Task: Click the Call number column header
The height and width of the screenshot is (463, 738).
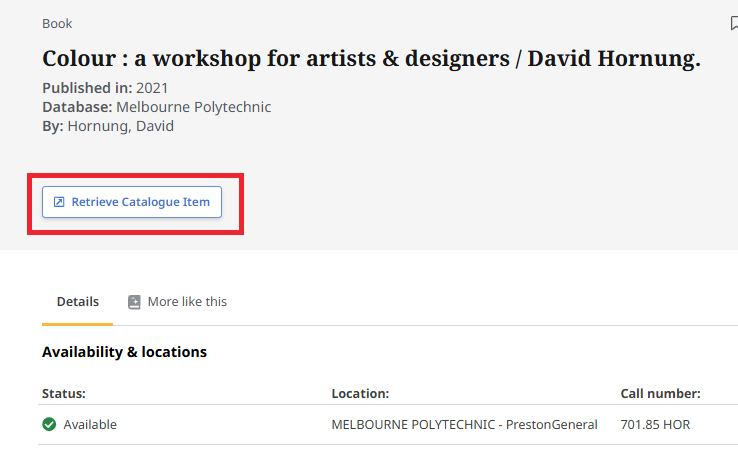Action: click(660, 394)
